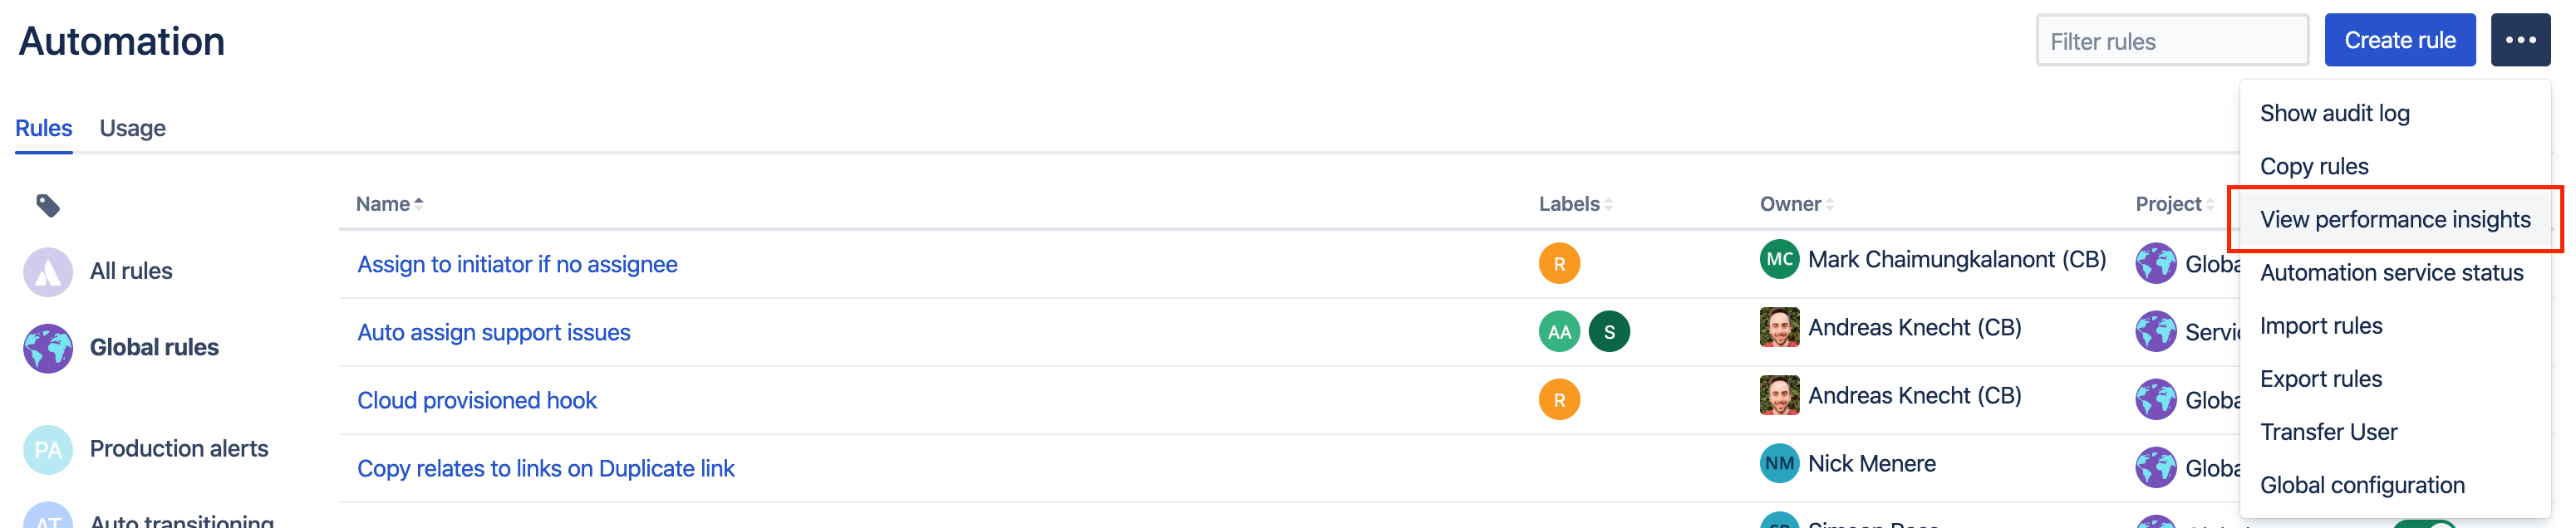This screenshot has height=528, width=2576.
Task: Click into the Filter rules field
Action: (x=2171, y=41)
